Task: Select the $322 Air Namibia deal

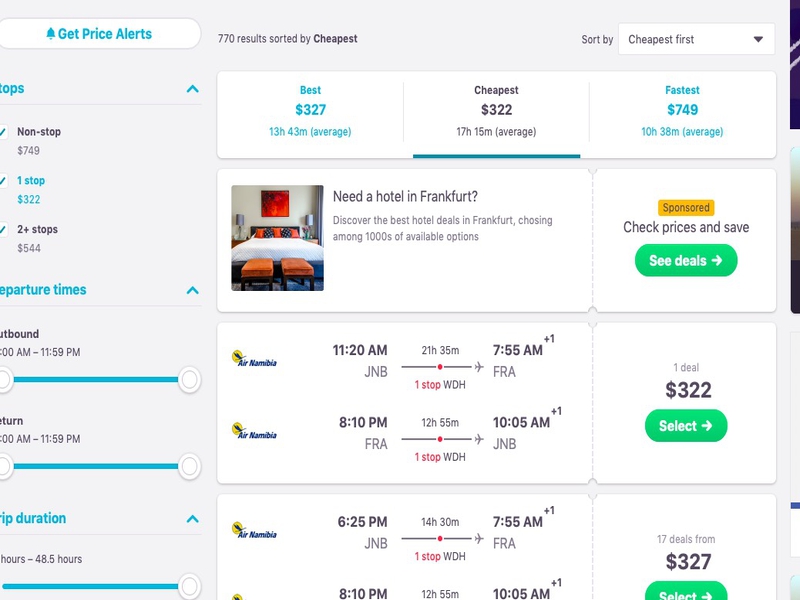Action: 686,426
